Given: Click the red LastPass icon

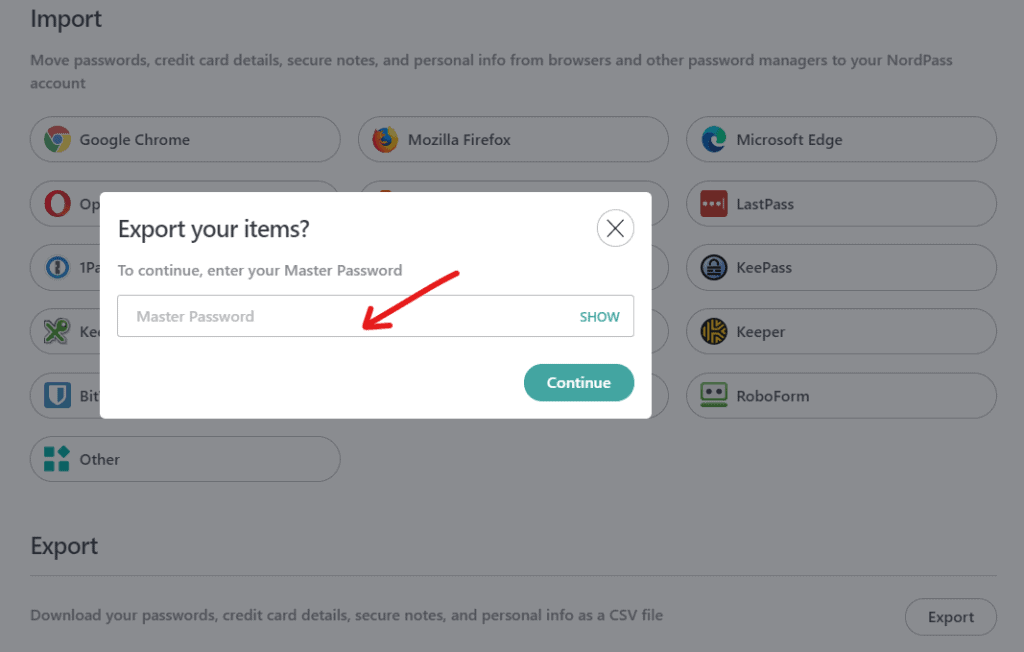Looking at the screenshot, I should pos(713,204).
